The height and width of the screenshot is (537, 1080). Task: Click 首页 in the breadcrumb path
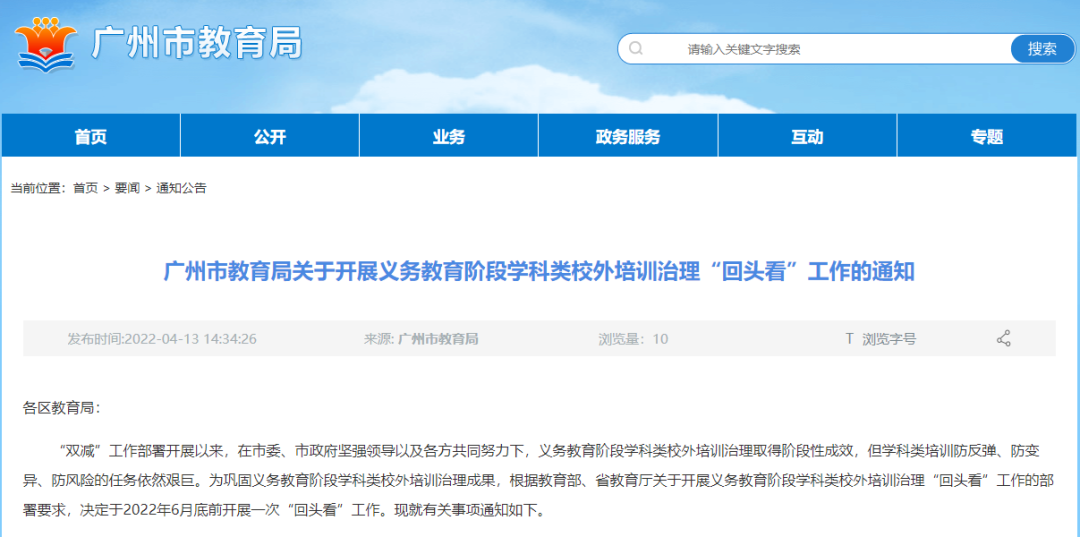pyautogui.click(x=85, y=188)
